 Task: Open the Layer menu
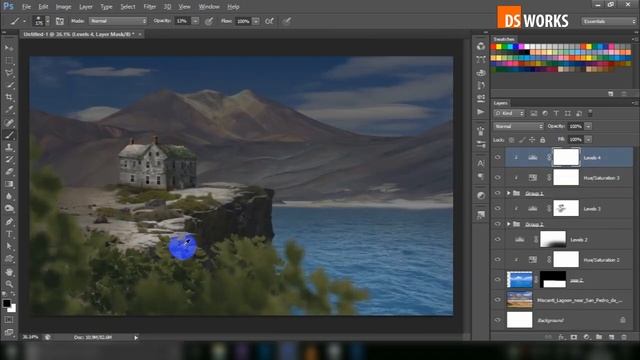click(86, 7)
